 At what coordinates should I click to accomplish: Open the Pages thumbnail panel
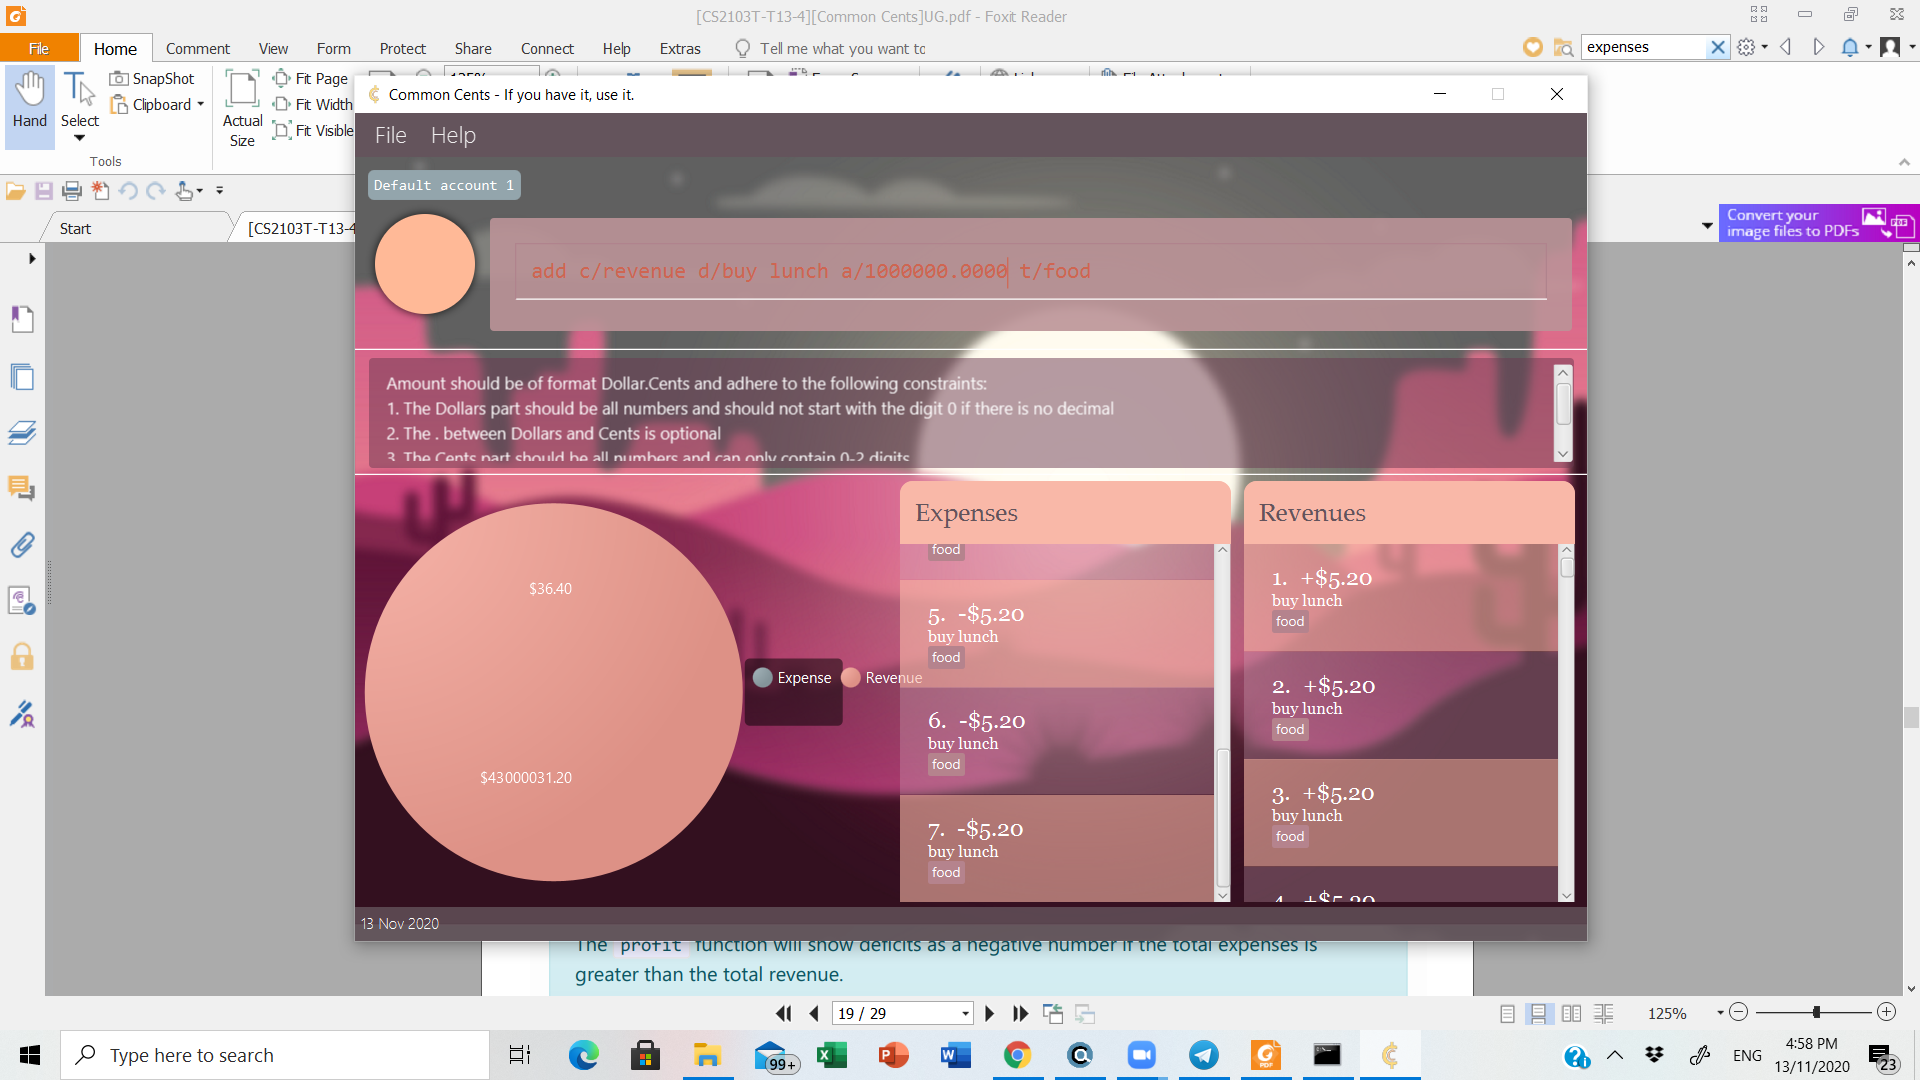tap(22, 377)
